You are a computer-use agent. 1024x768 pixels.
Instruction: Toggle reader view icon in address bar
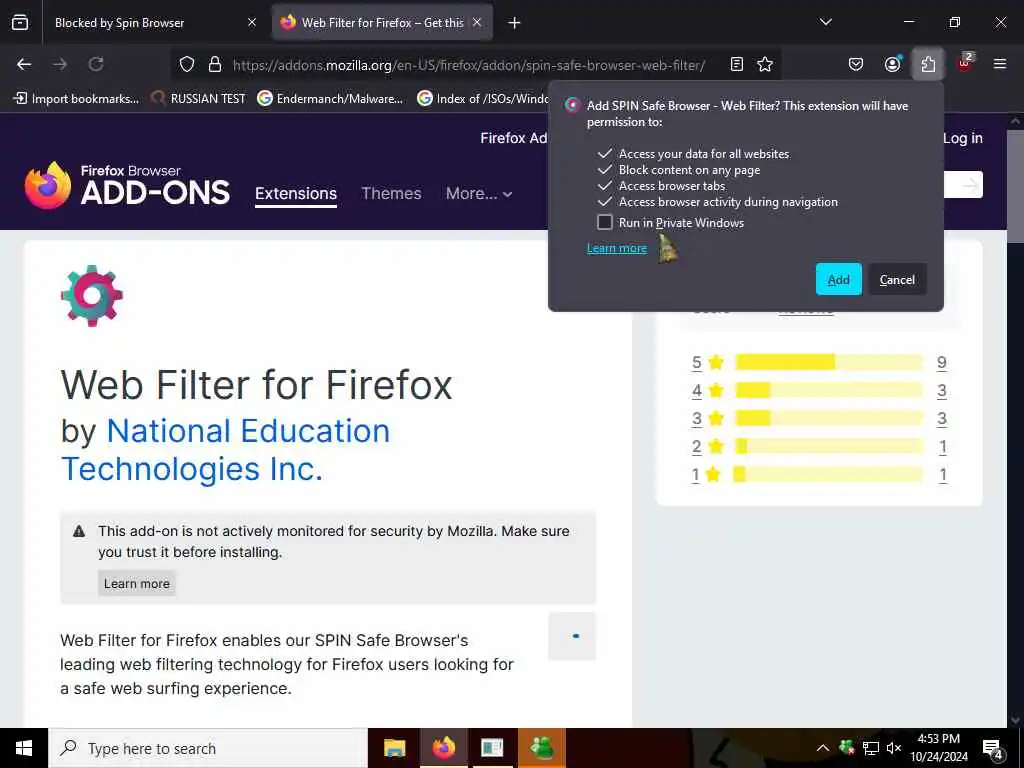737,64
